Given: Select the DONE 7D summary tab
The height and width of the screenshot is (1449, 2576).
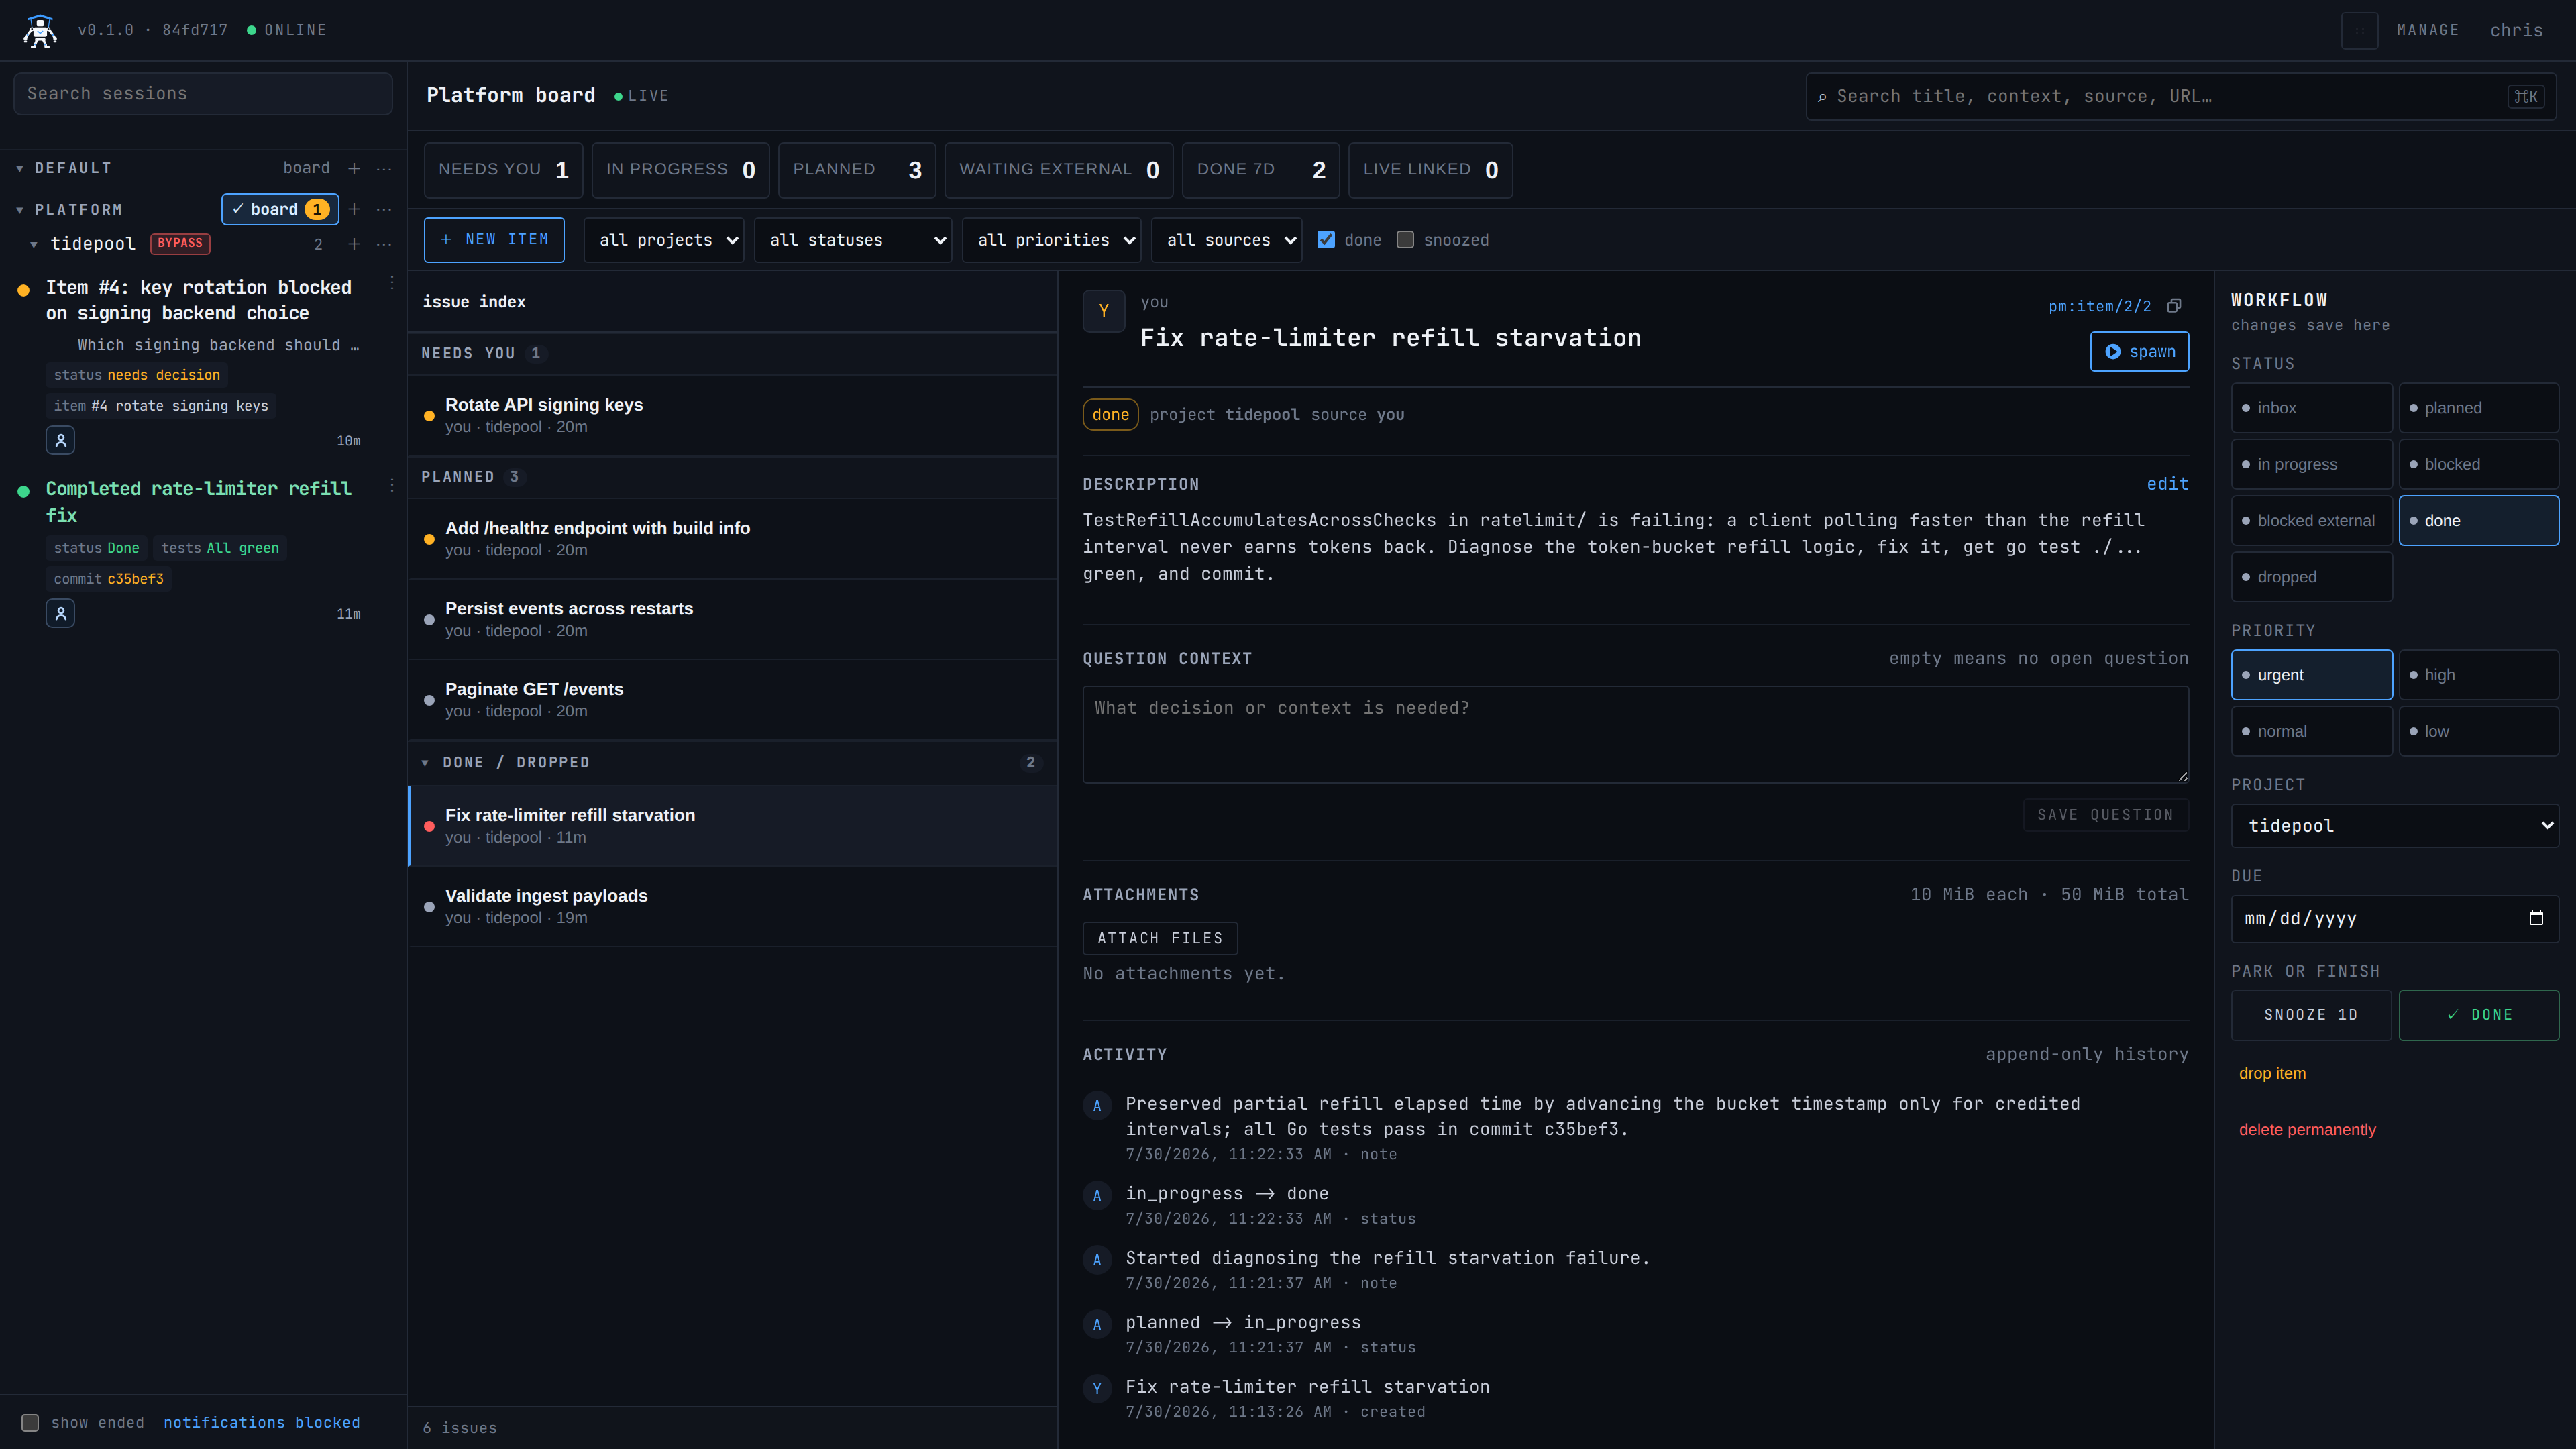Looking at the screenshot, I should point(1261,170).
